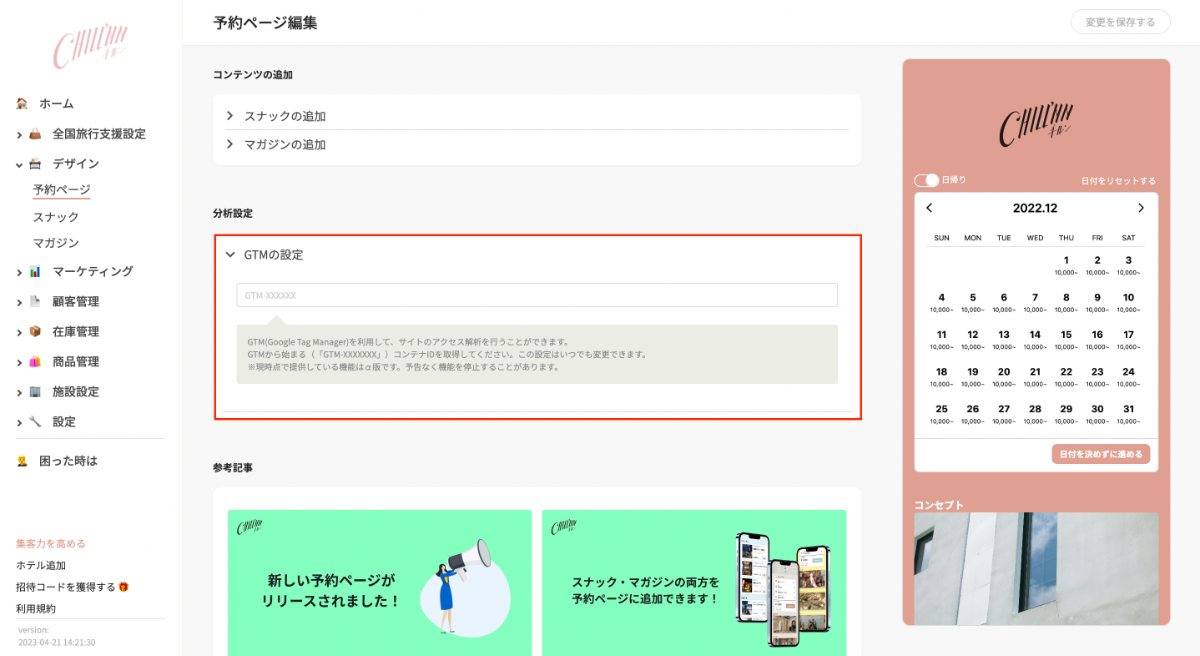This screenshot has width=1200, height=656.
Task: Open the マガジン design submenu item
Action: [x=55, y=243]
